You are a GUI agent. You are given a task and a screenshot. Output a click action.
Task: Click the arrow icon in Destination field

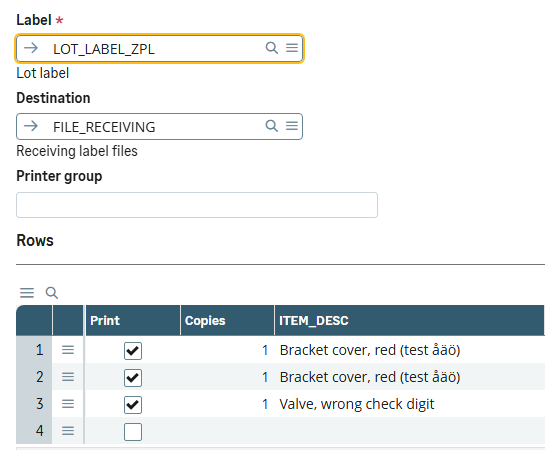(x=31, y=126)
